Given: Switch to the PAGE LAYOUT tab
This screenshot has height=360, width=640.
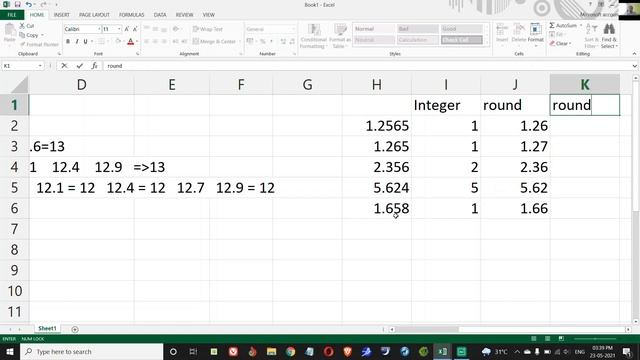Looking at the screenshot, I should pos(94,15).
